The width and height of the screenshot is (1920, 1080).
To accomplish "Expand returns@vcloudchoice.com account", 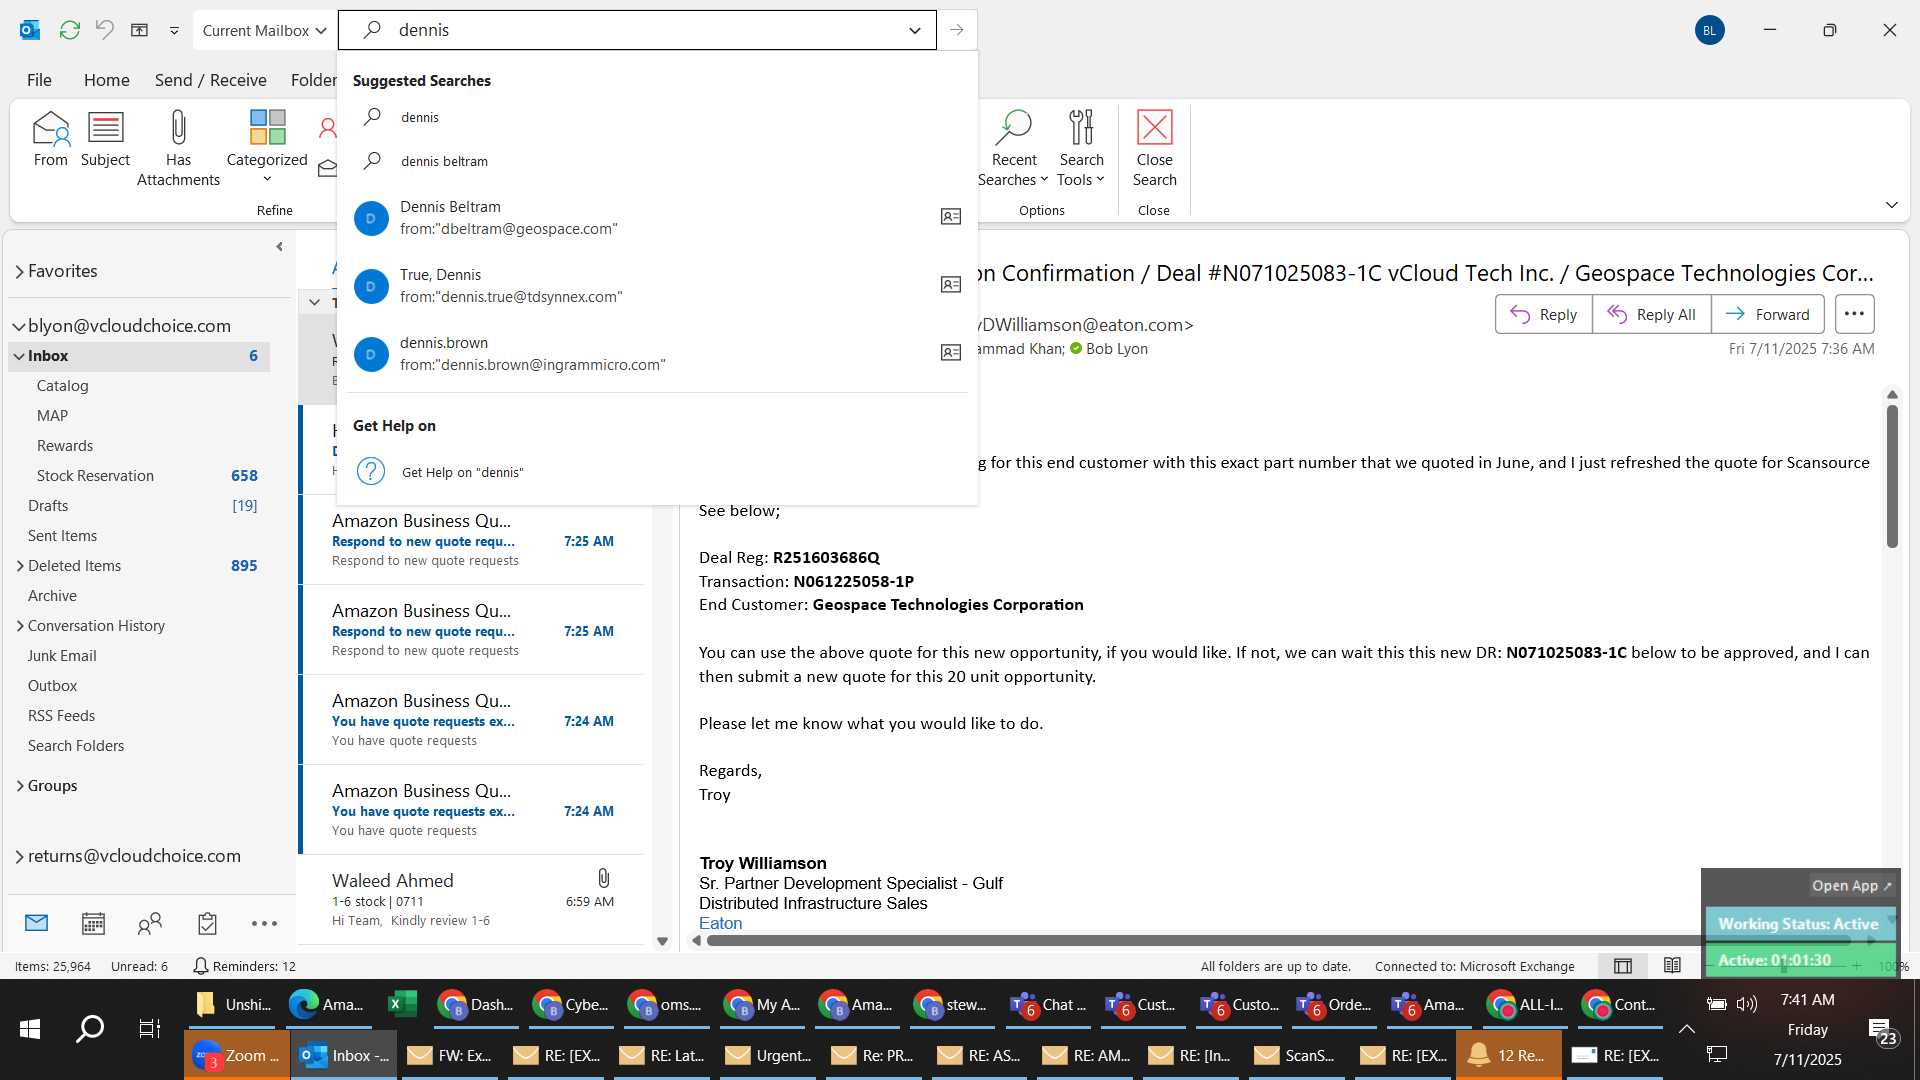I will coord(19,856).
